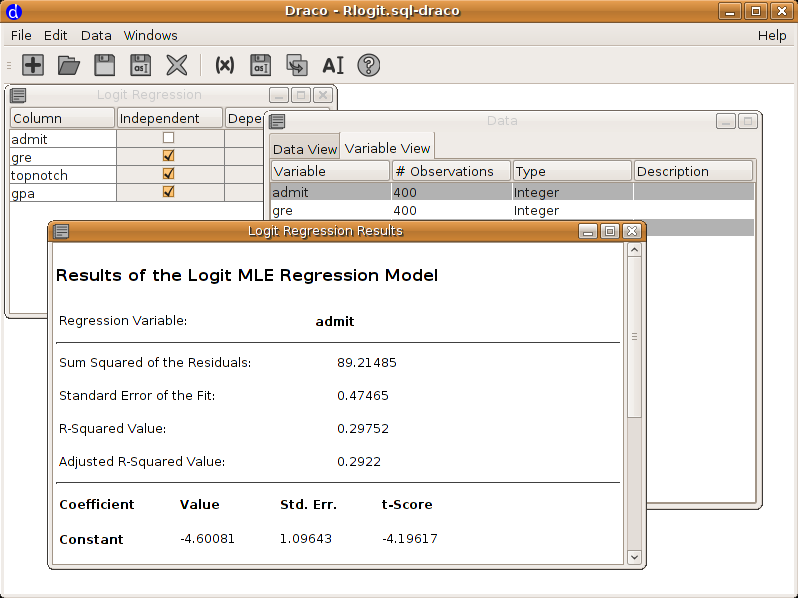798x598 pixels.
Task: Click results scrollbar down arrow
Action: pyautogui.click(x=634, y=556)
